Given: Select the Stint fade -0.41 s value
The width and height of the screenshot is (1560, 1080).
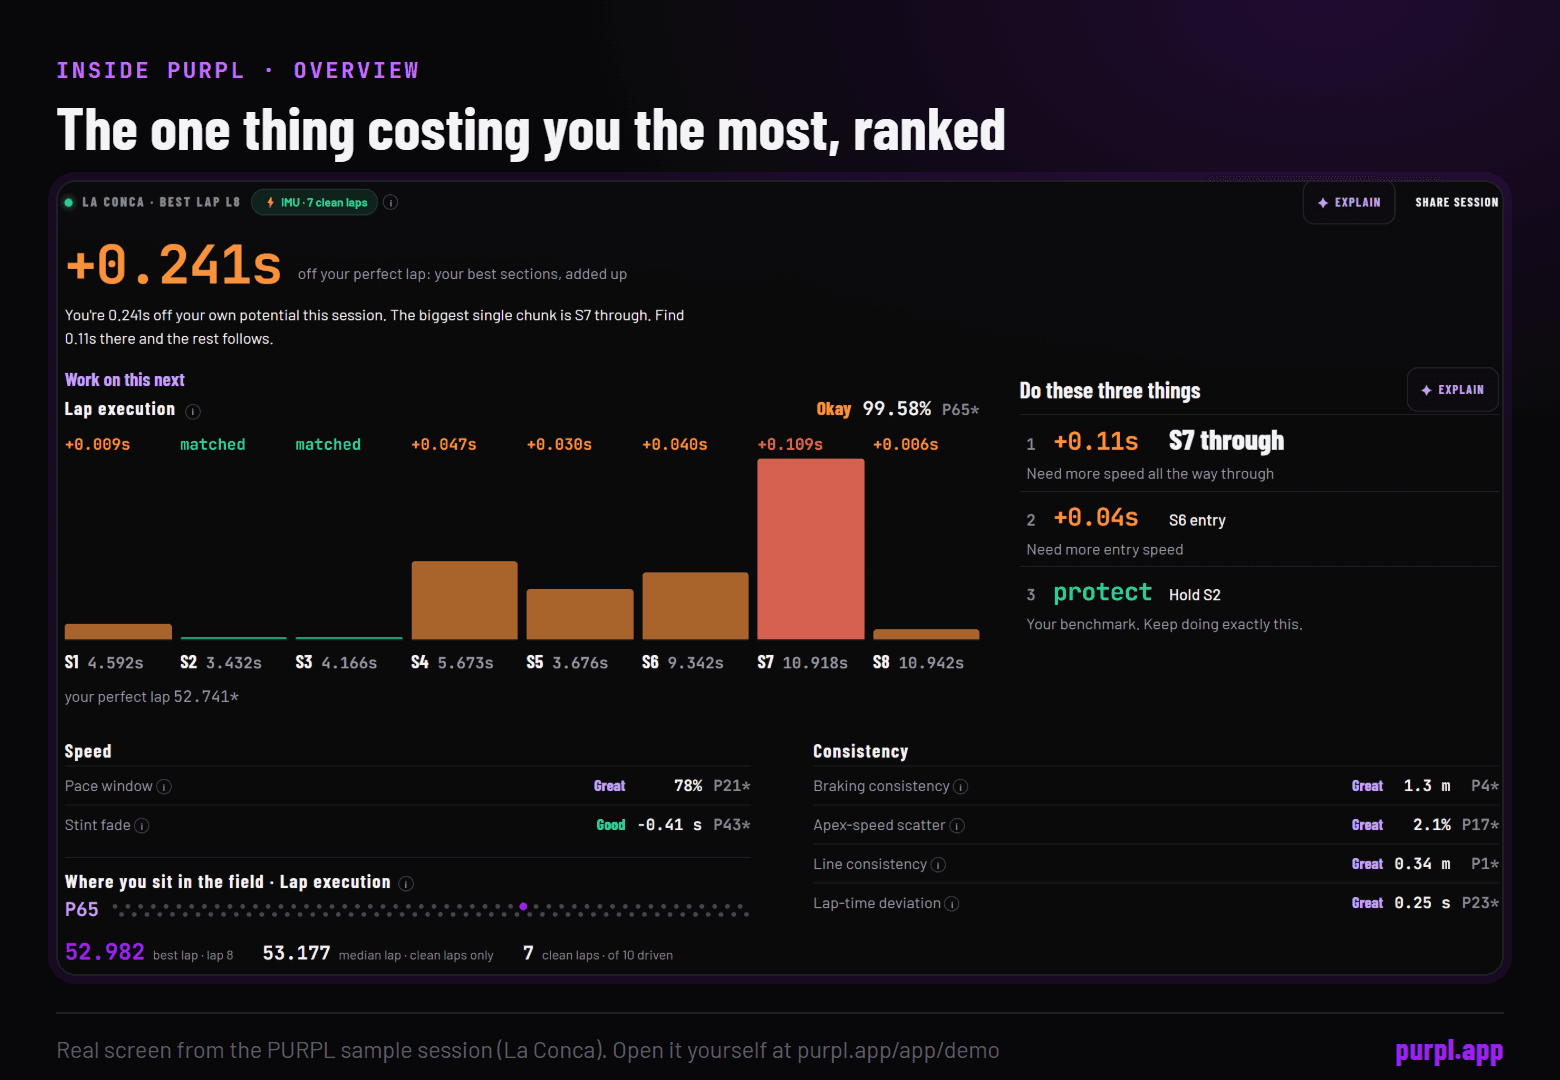Looking at the screenshot, I should point(670,825).
